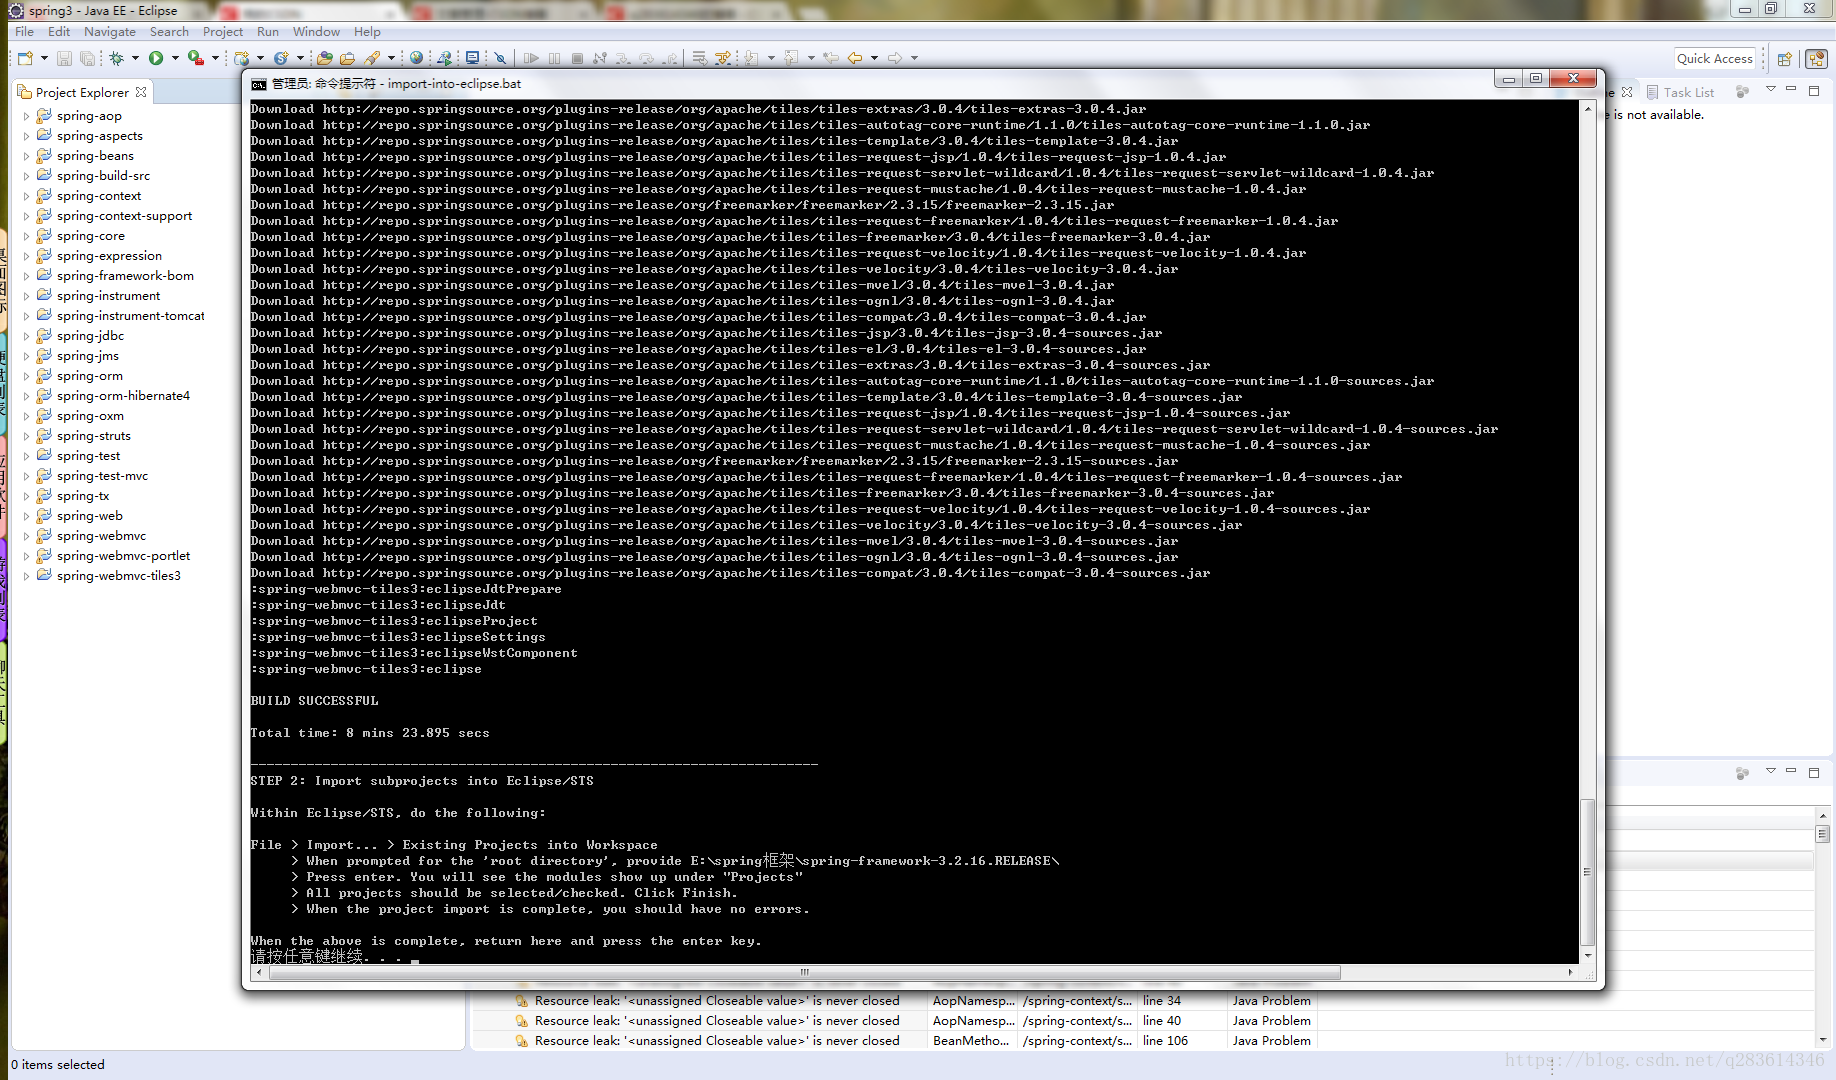Open the Debug configurations dropdown arrow
The image size is (1836, 1080).
click(135, 58)
